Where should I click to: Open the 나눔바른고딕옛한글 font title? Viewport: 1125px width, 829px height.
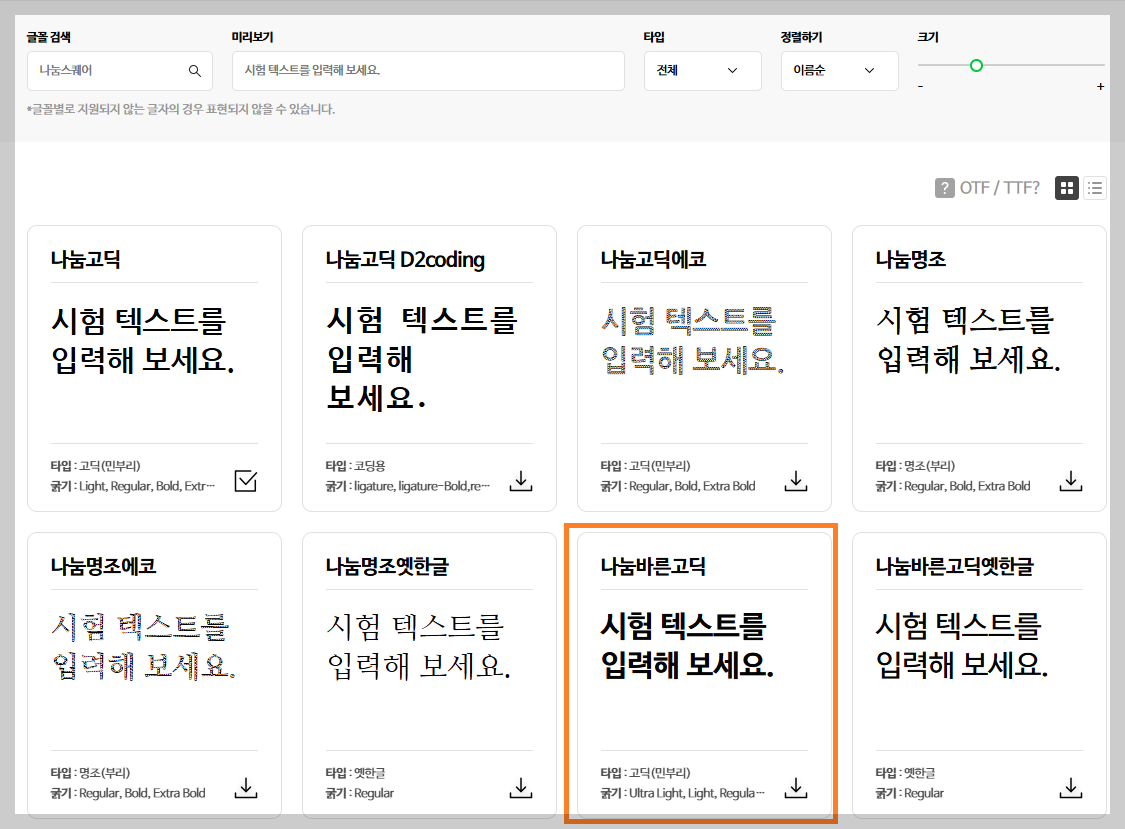954,566
